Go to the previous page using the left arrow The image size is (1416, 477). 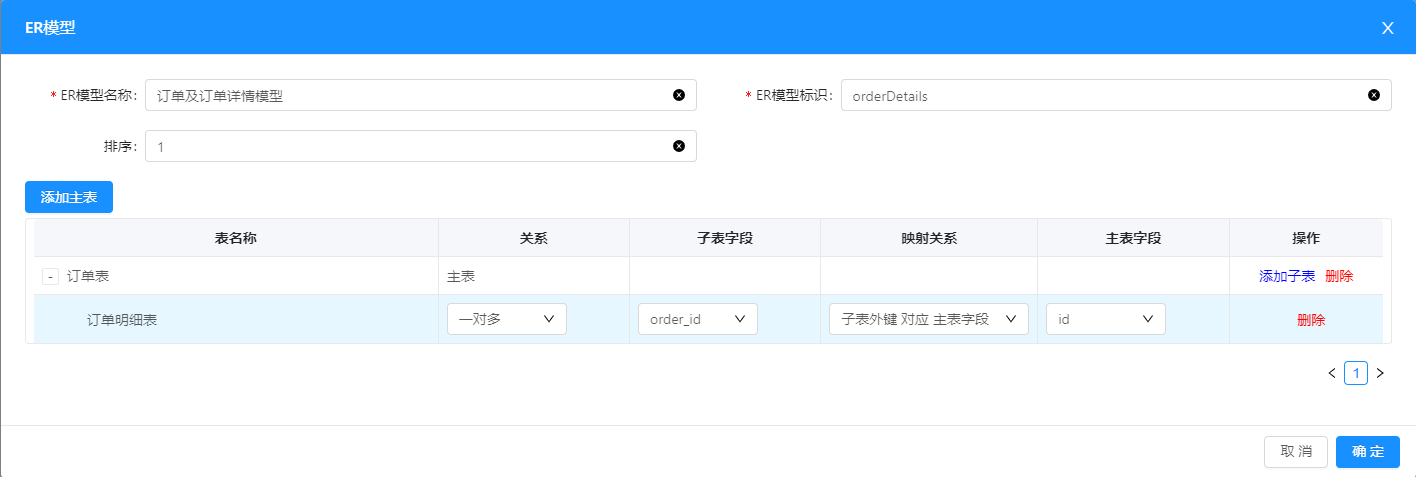(x=1331, y=373)
